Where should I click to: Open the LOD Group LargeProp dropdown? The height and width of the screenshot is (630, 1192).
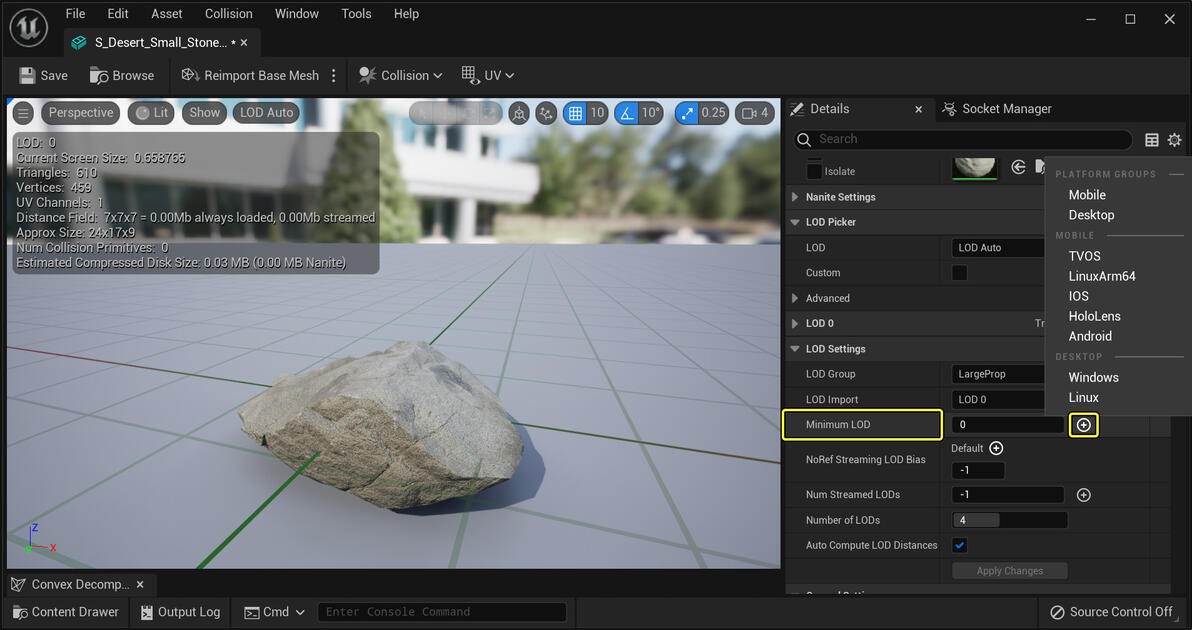click(x=996, y=374)
